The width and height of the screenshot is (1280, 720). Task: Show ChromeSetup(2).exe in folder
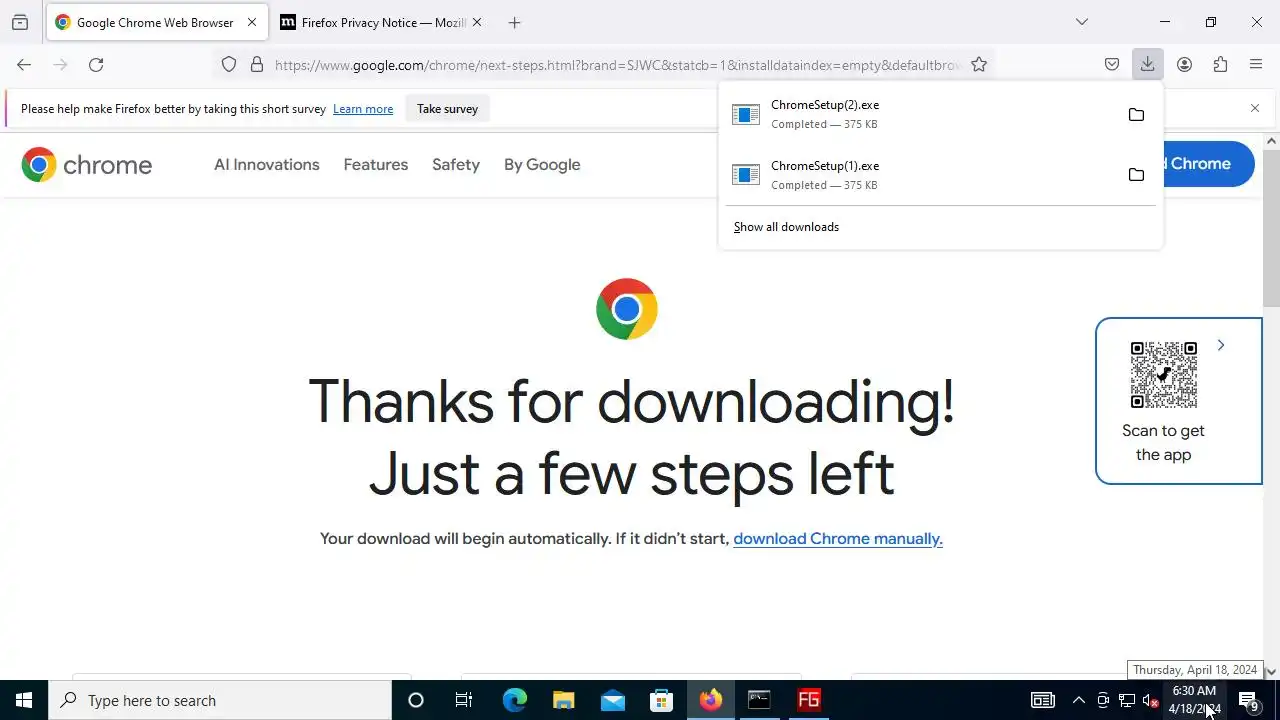pyautogui.click(x=1136, y=115)
